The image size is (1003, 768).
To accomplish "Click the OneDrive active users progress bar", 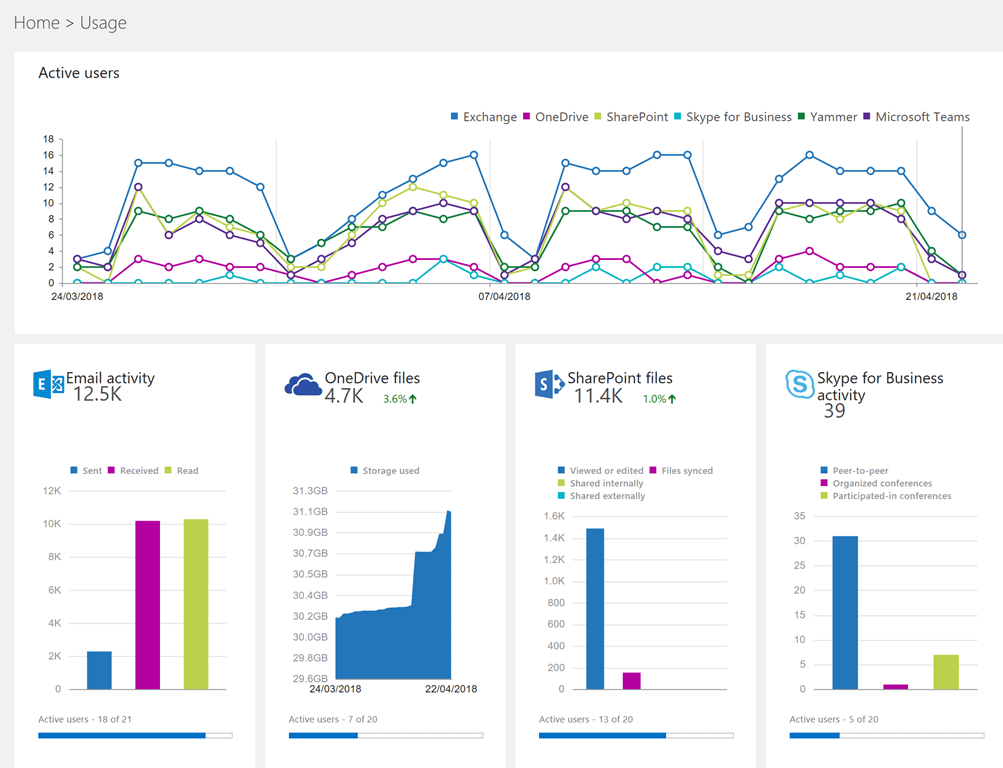I will (386, 736).
